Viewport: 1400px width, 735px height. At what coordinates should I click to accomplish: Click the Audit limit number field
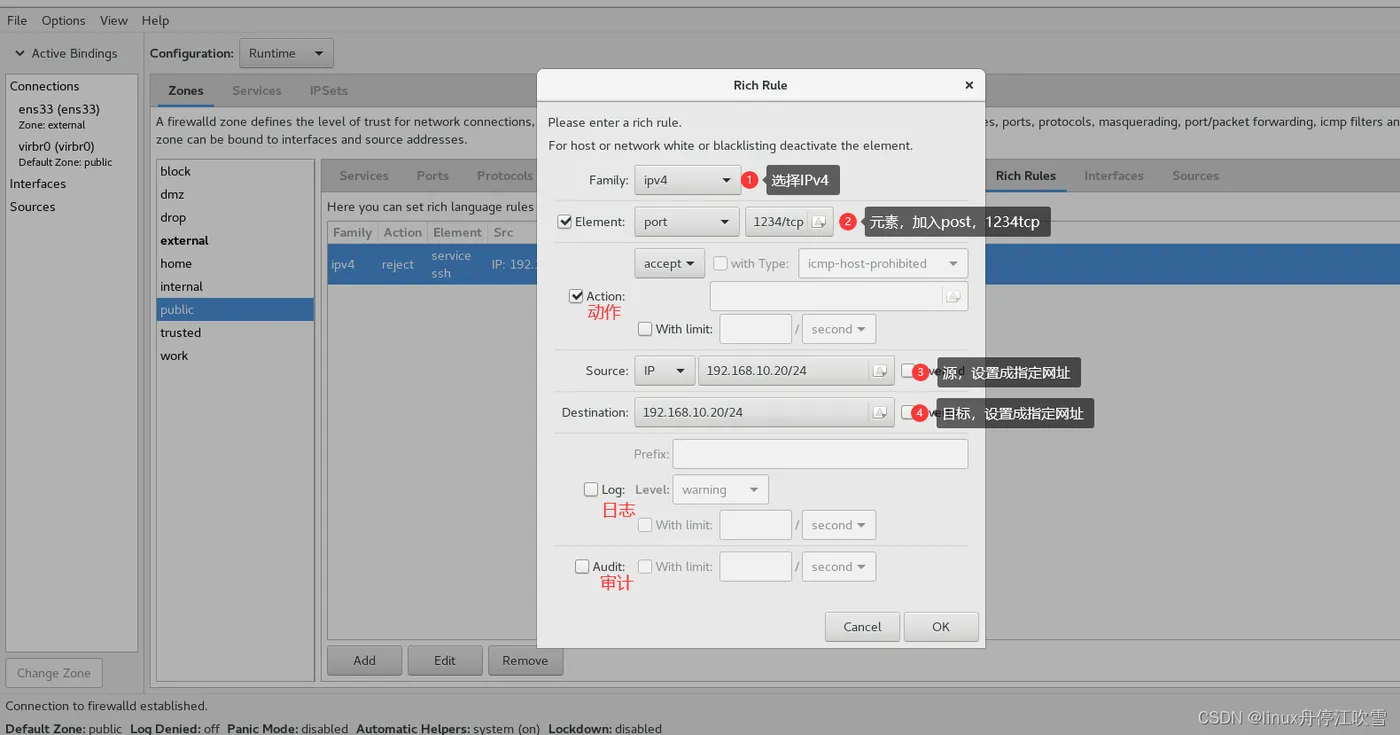coord(756,567)
